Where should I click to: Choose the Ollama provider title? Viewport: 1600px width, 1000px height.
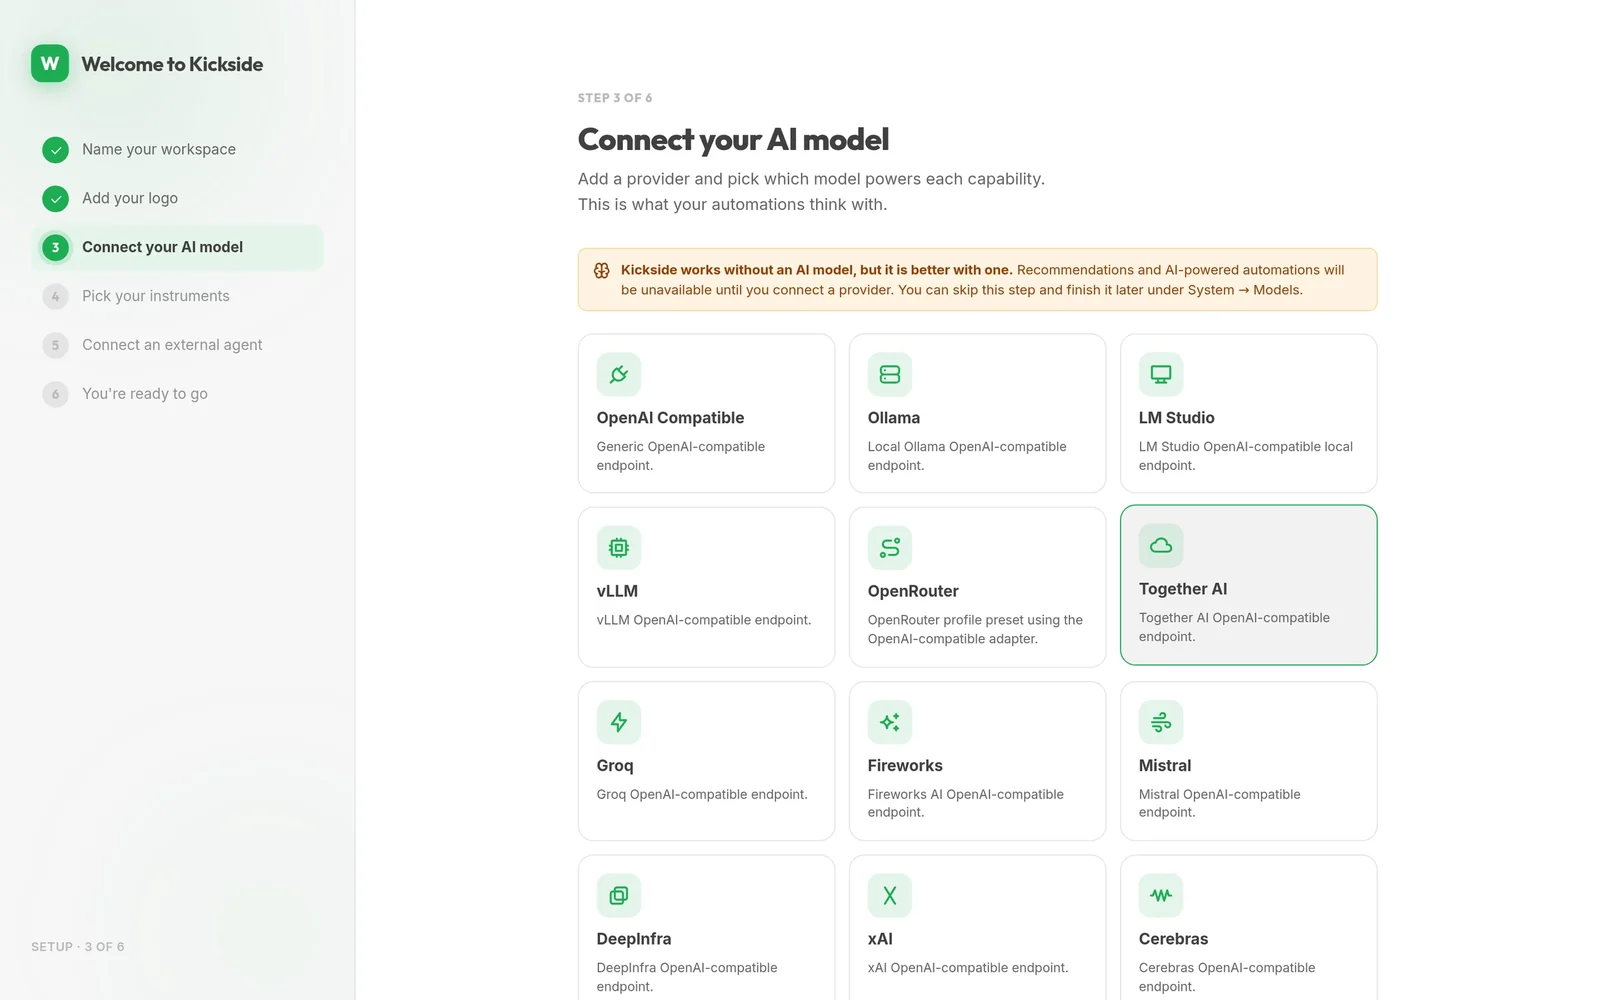[x=894, y=418]
